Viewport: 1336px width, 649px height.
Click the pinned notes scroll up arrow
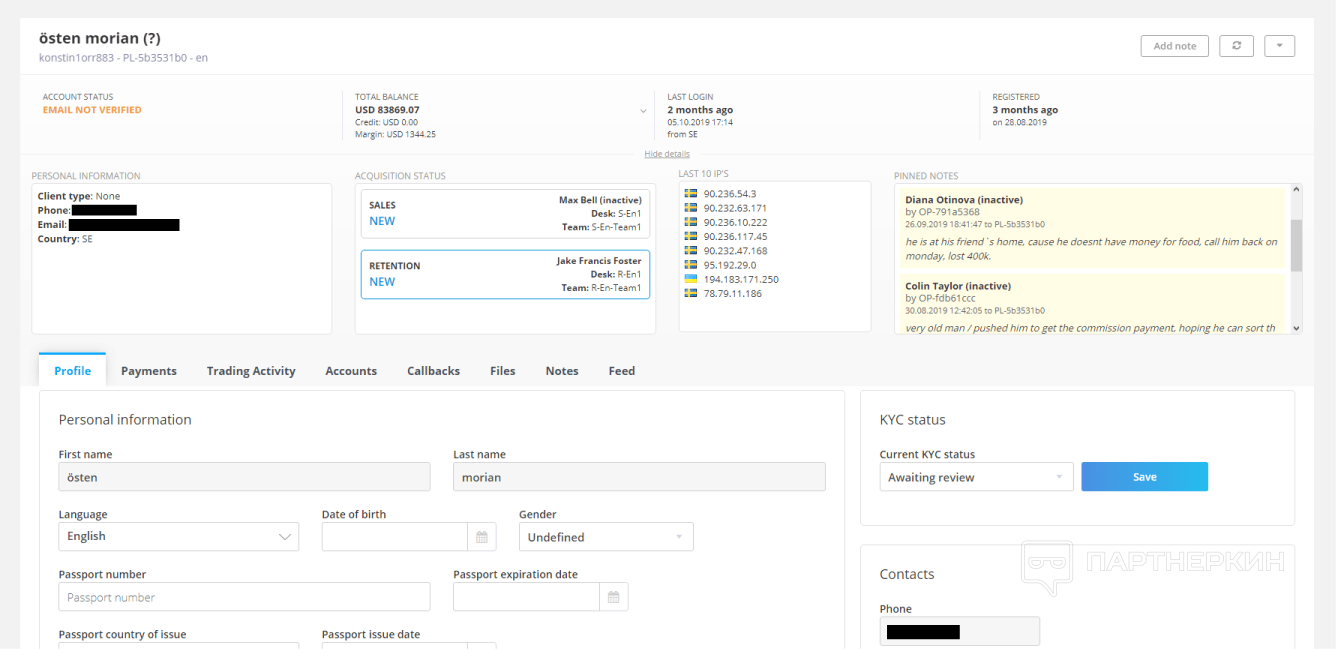pyautogui.click(x=1296, y=189)
